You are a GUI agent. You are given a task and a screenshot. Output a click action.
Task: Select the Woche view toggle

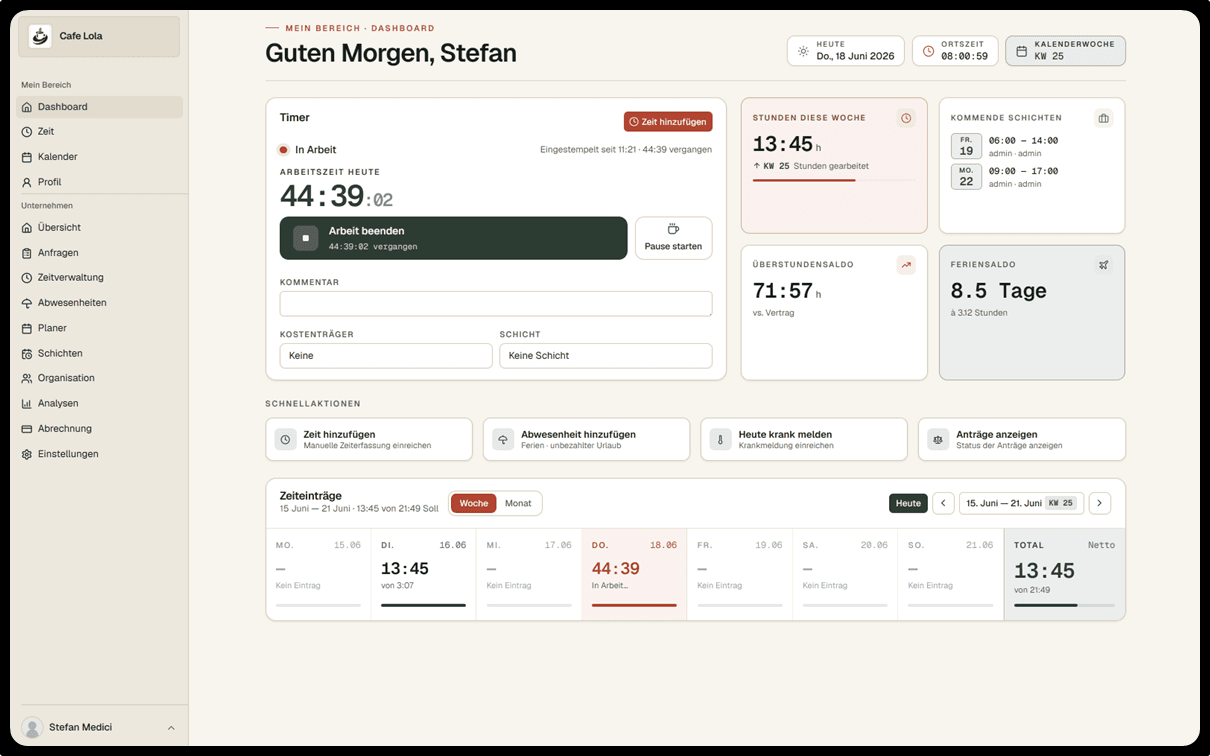[474, 503]
